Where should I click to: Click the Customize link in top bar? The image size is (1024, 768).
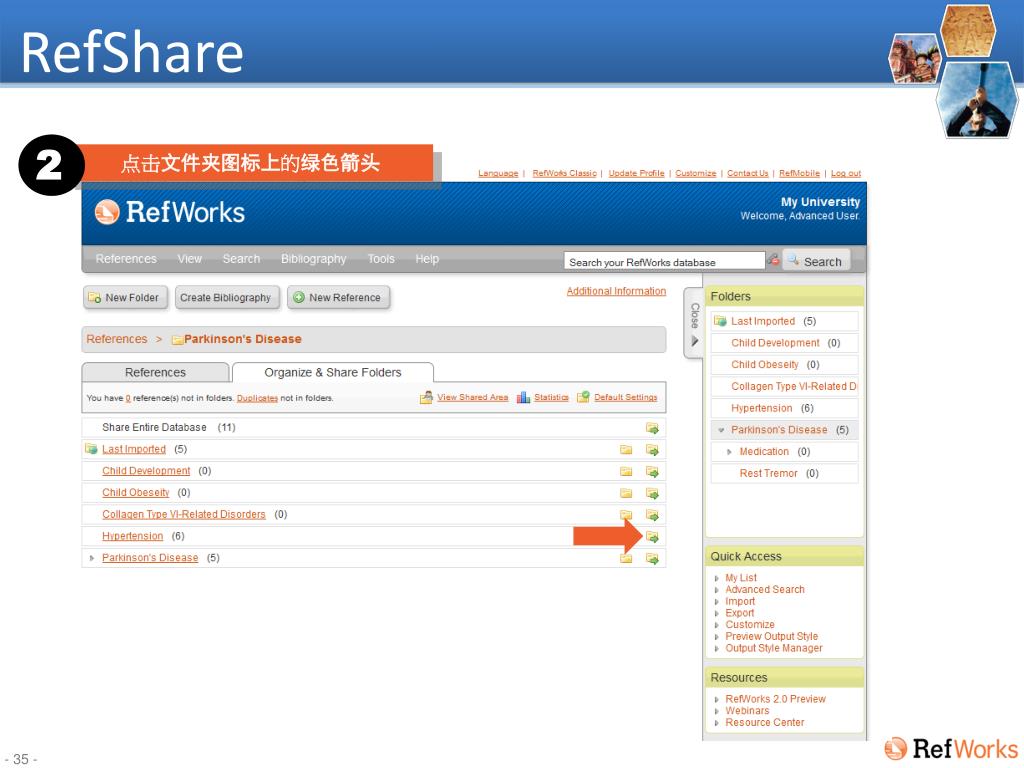point(696,173)
